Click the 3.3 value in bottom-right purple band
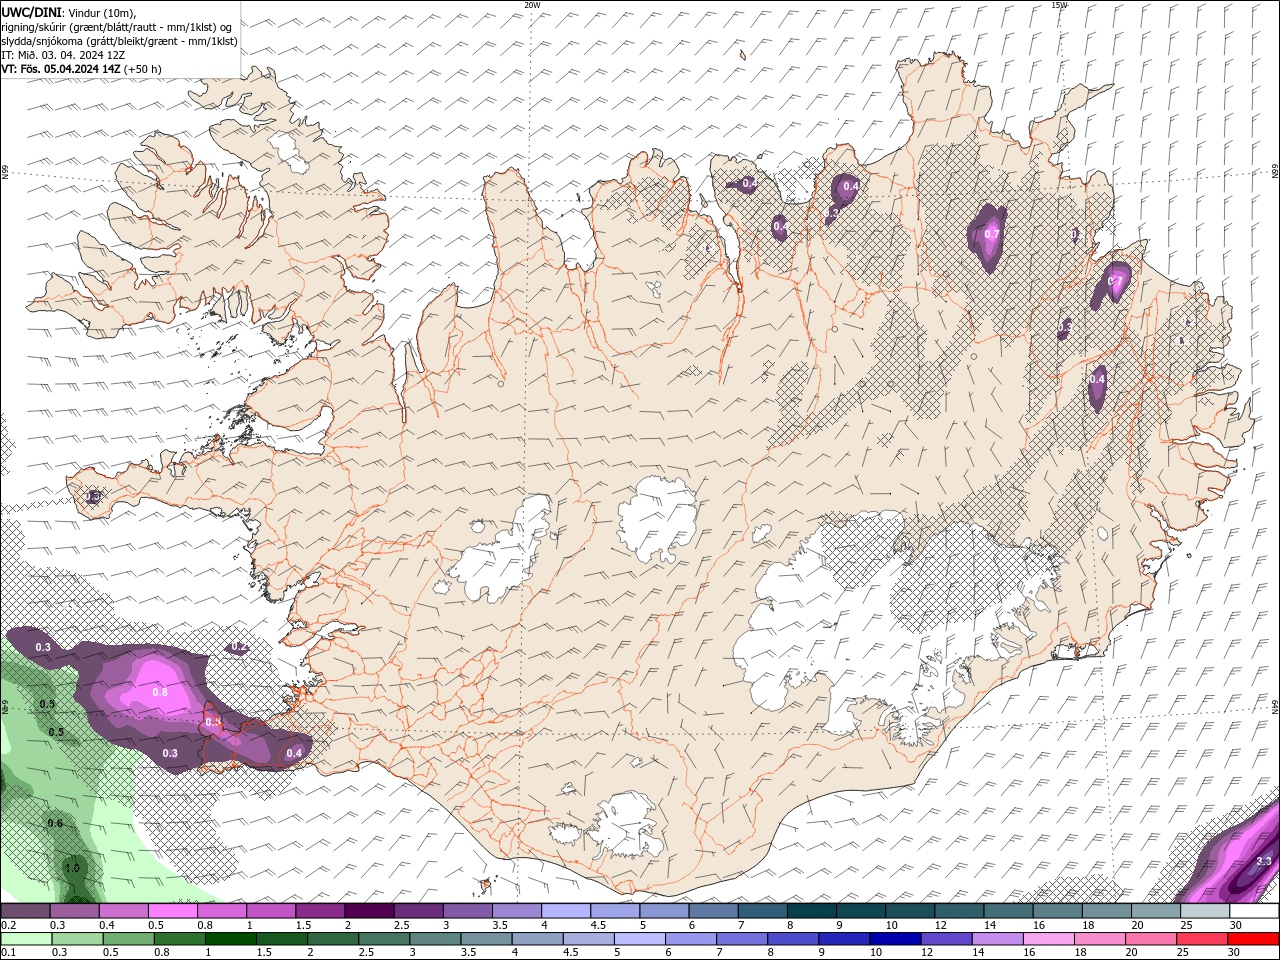Image resolution: width=1280 pixels, height=960 pixels. 1263,861
